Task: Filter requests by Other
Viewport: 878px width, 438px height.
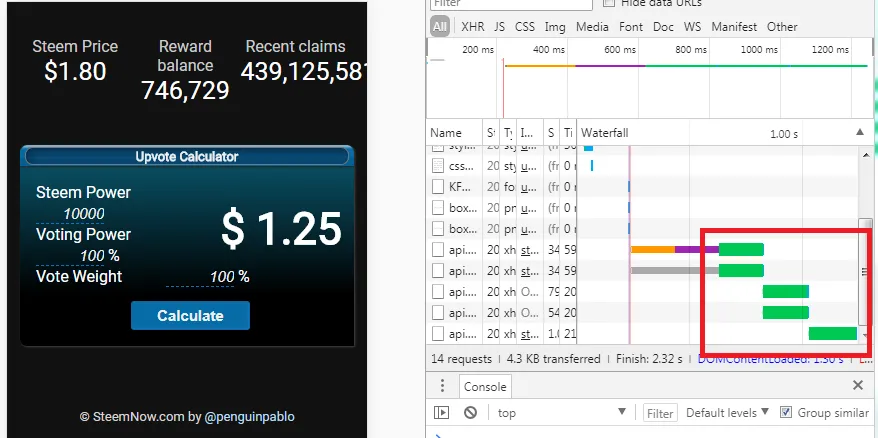Action: coord(782,26)
